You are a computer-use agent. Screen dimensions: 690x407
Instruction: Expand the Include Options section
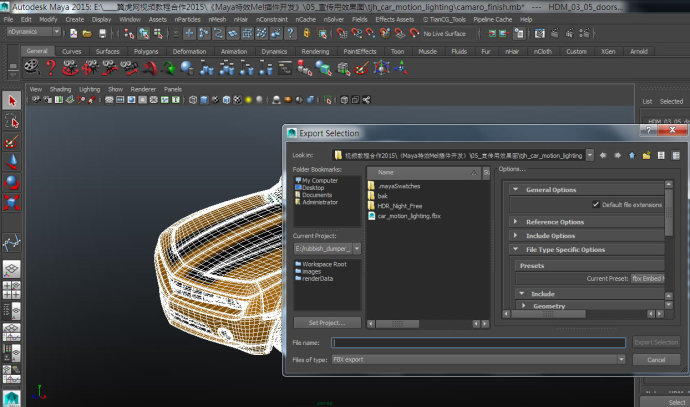click(x=516, y=235)
